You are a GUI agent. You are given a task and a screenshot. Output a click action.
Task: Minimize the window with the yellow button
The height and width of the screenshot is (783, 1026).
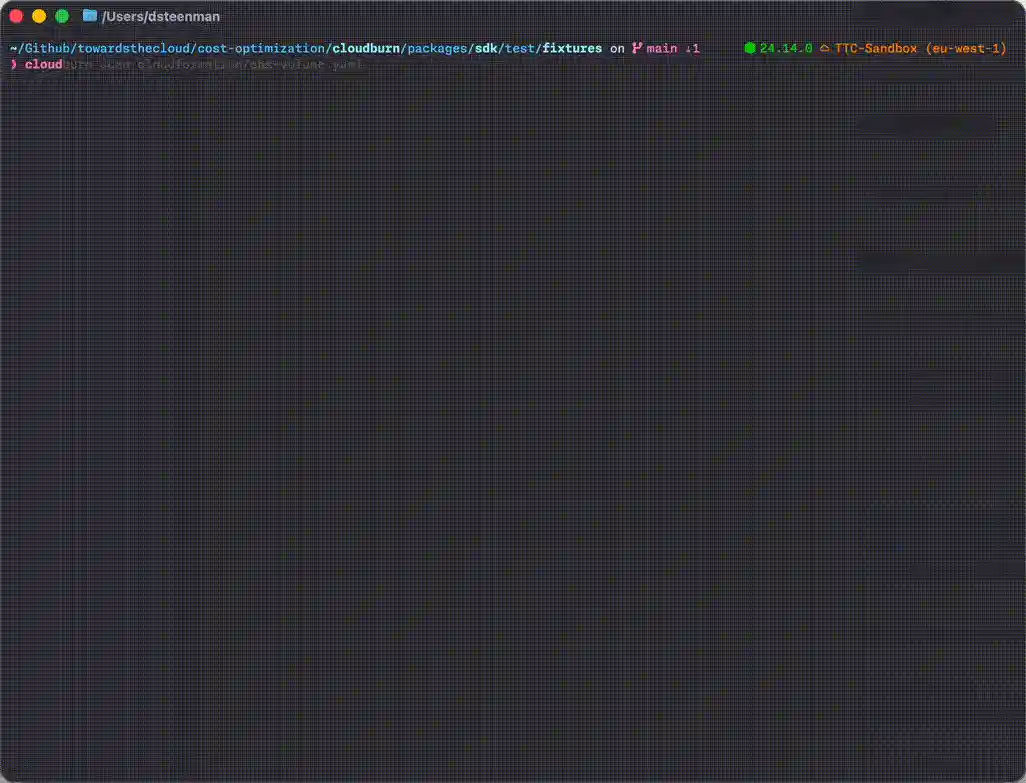(39, 16)
